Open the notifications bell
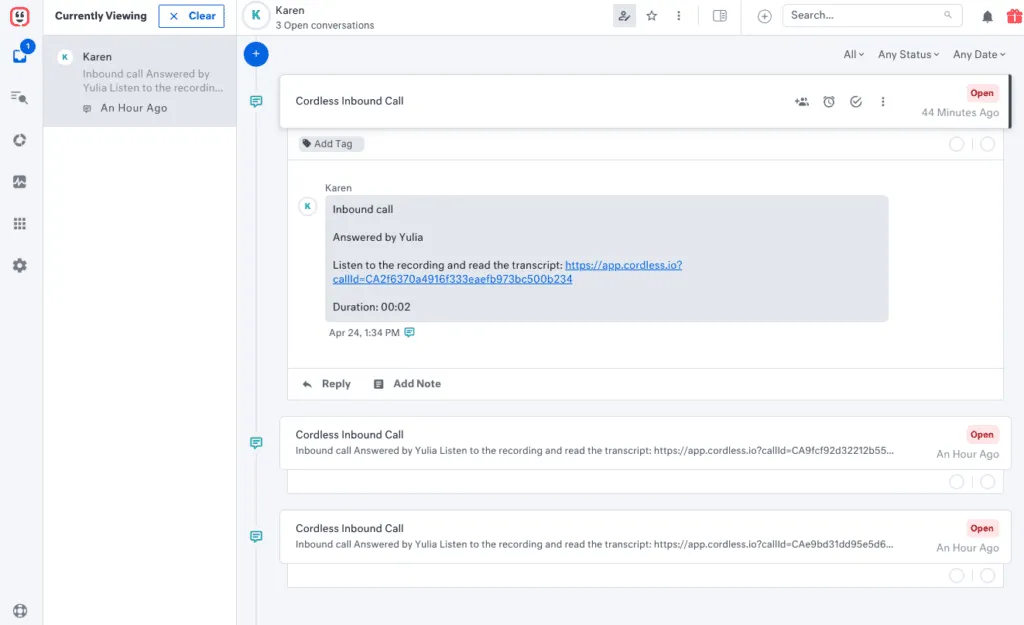The height and width of the screenshot is (625, 1024). click(x=987, y=16)
